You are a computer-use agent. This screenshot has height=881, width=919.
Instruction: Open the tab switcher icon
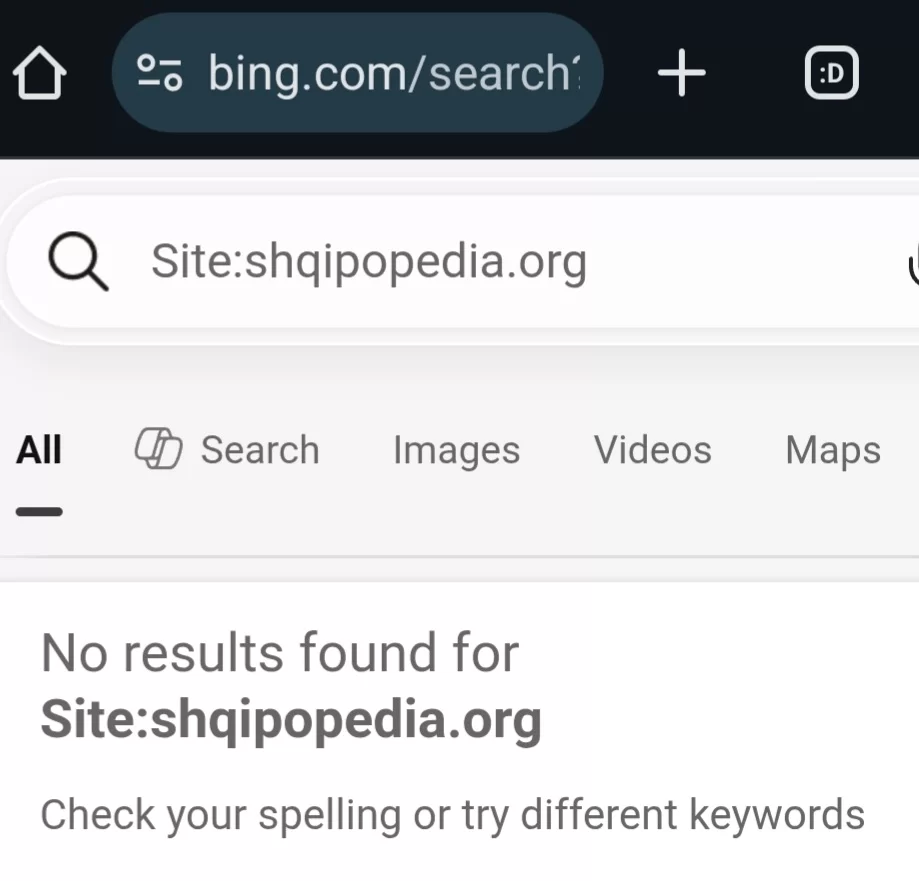coord(831,74)
